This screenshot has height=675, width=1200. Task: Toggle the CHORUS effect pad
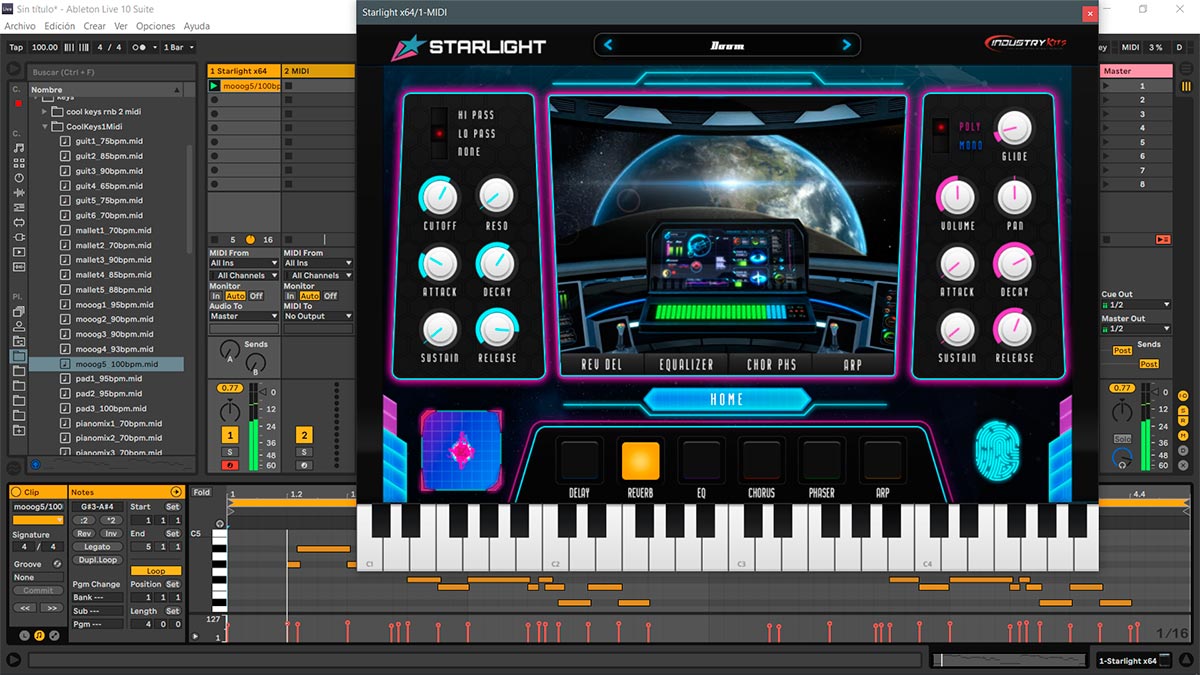761,460
